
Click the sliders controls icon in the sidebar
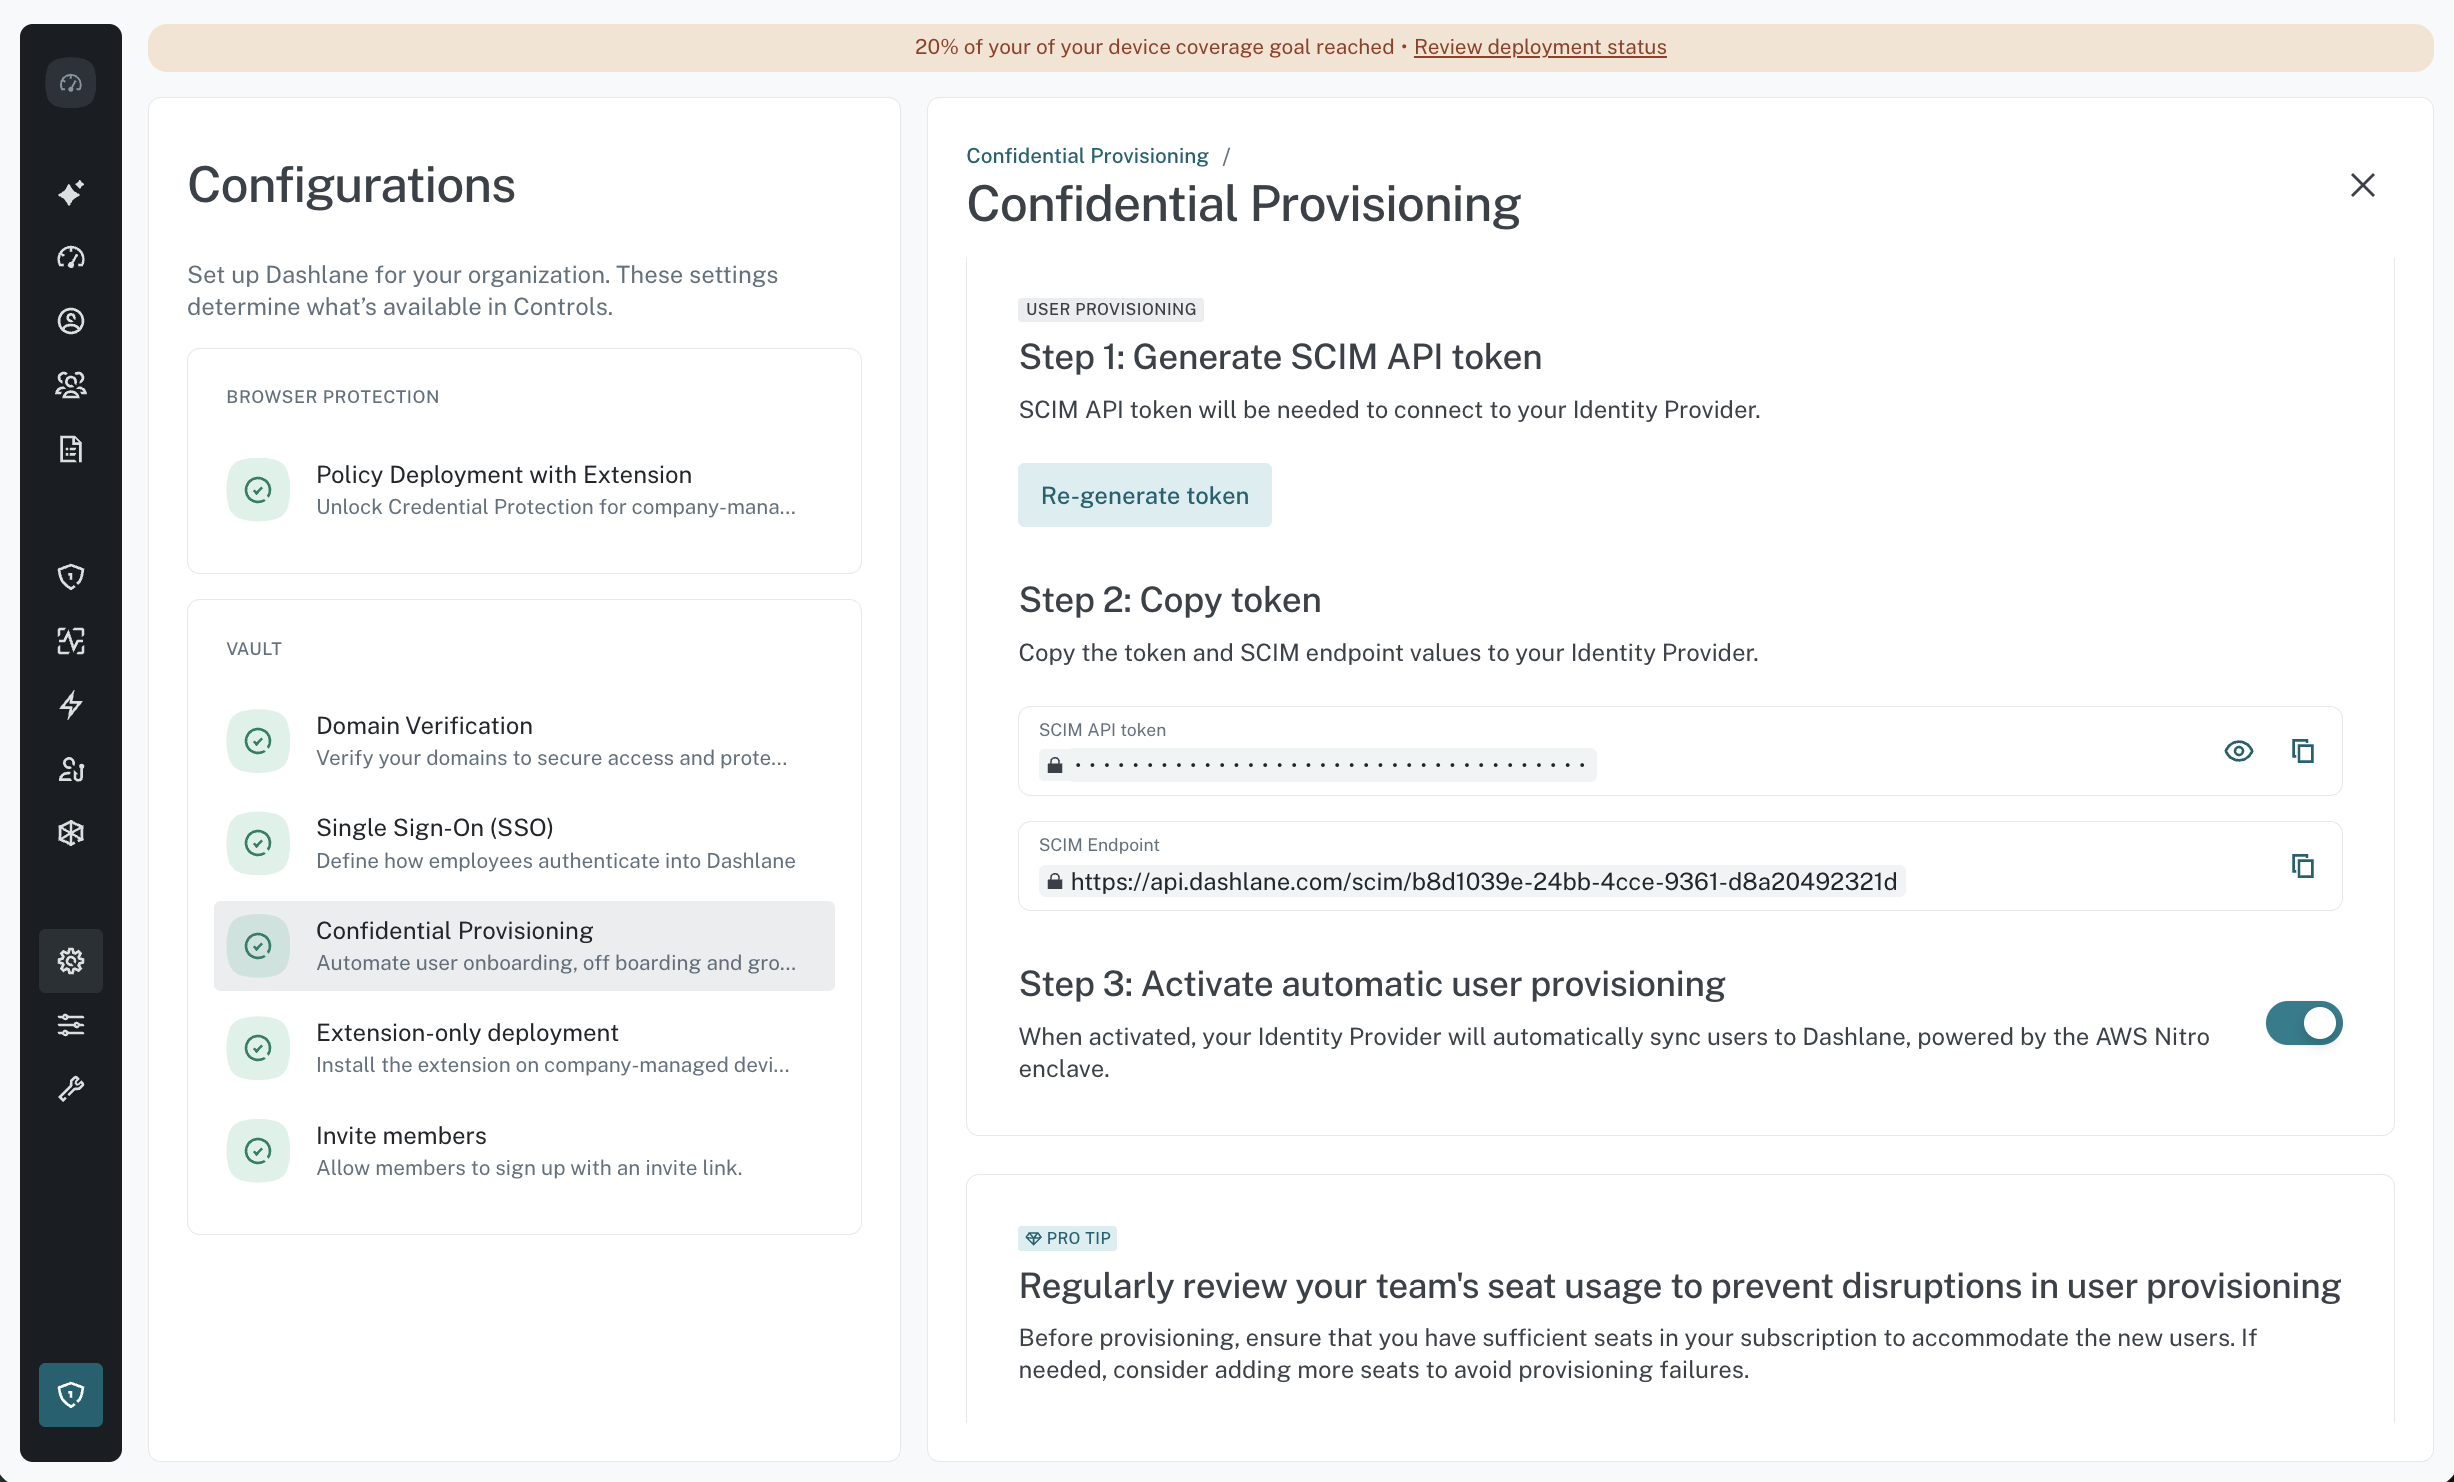pyautogui.click(x=70, y=1025)
